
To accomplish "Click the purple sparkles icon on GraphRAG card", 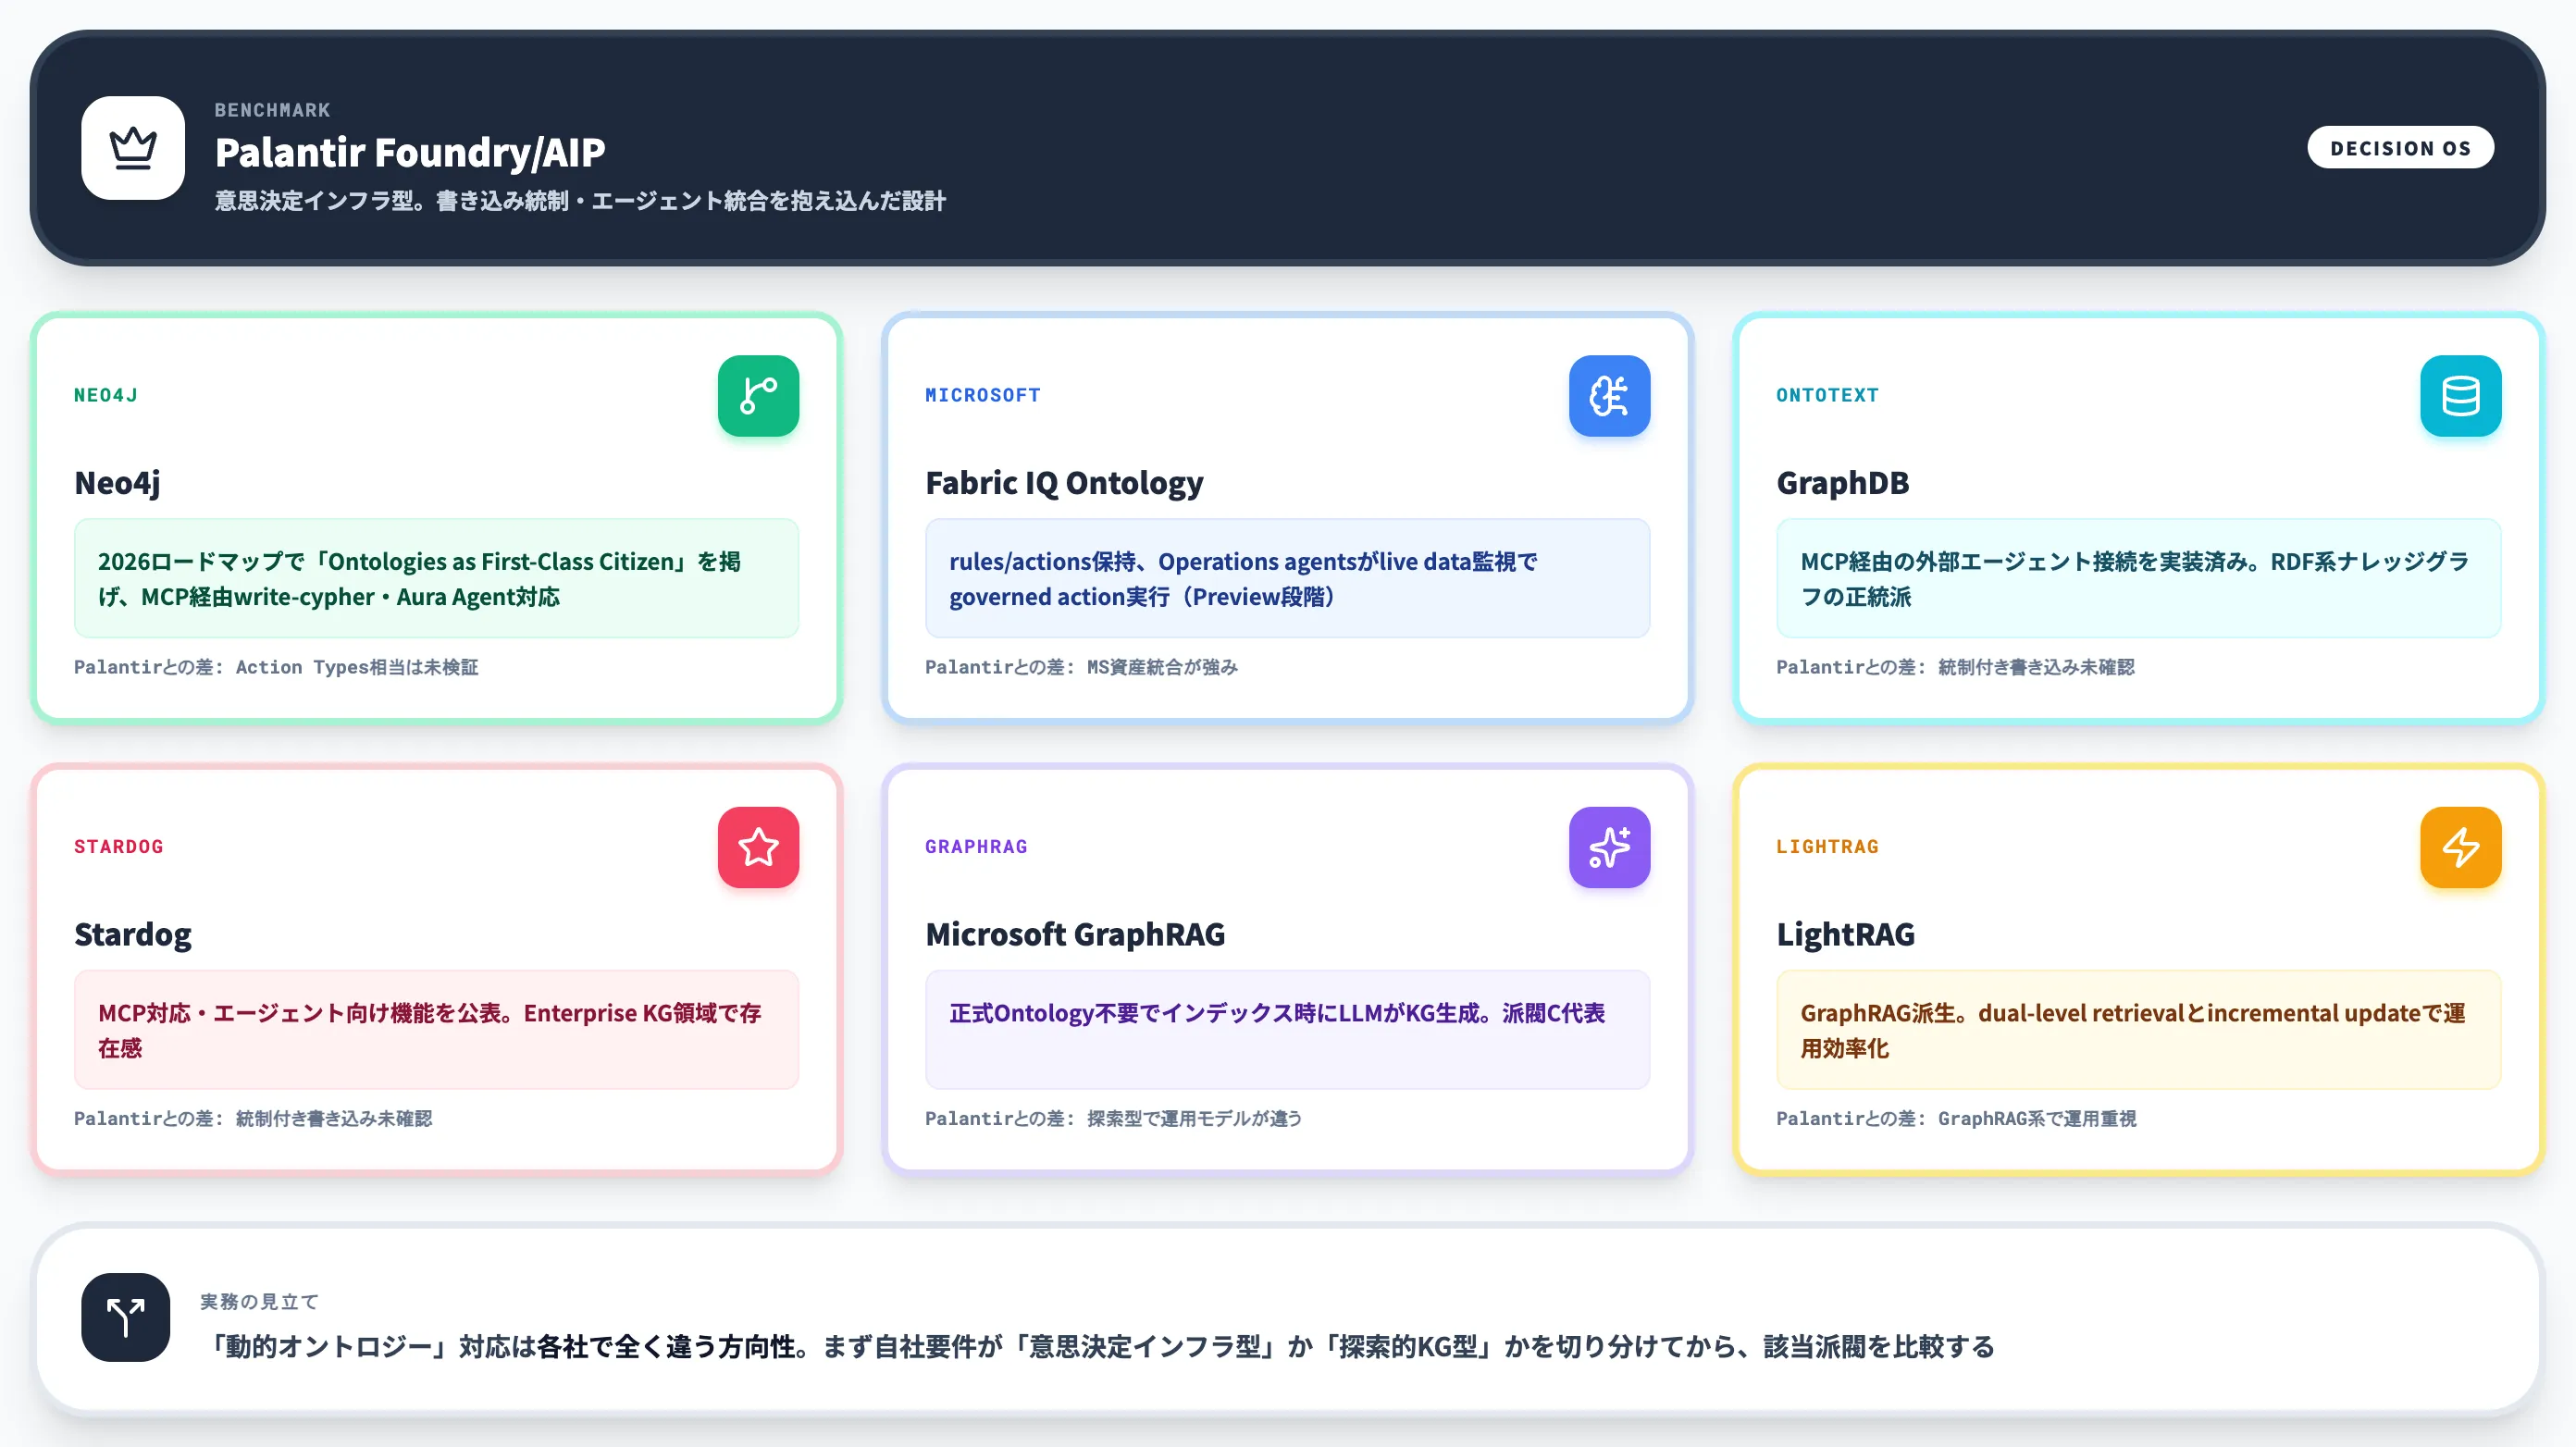I will pyautogui.click(x=1609, y=847).
